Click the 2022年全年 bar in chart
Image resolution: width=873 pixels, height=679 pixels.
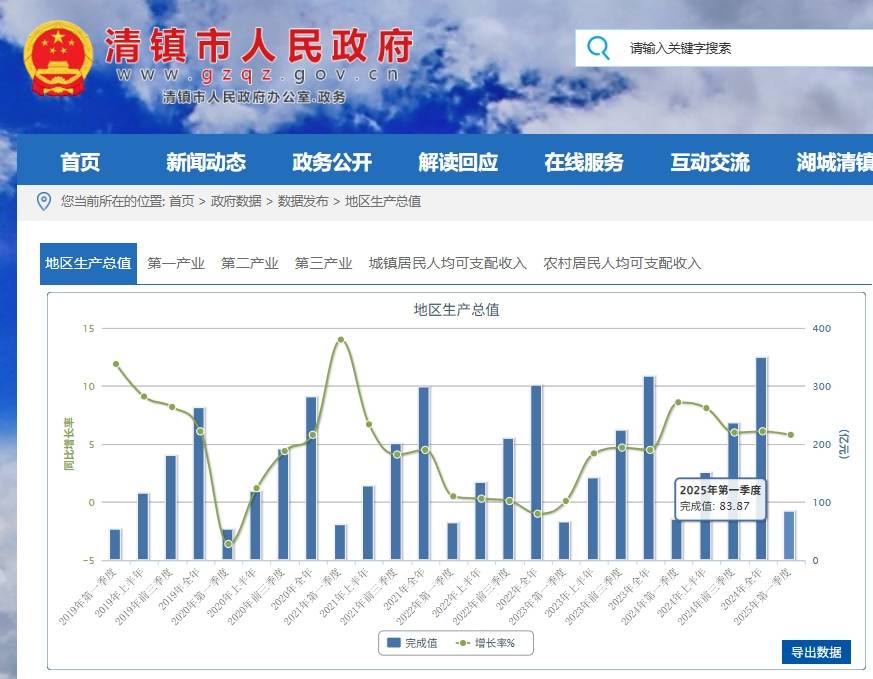[536, 473]
